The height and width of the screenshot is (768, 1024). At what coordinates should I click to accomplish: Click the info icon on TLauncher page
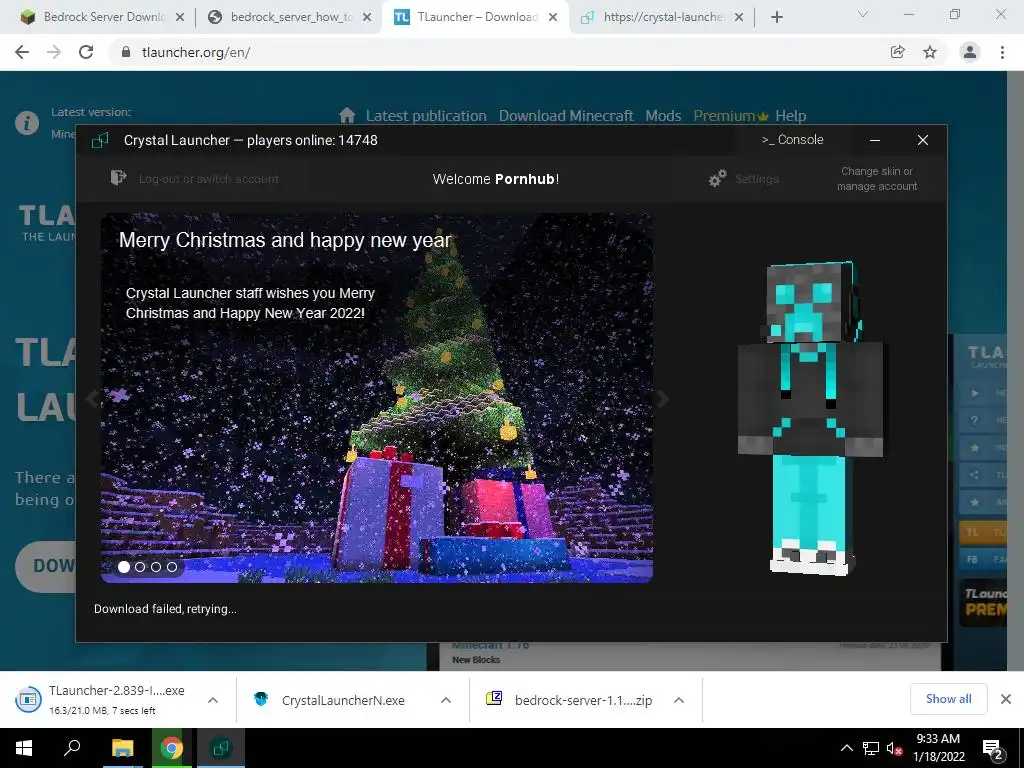[x=27, y=122]
